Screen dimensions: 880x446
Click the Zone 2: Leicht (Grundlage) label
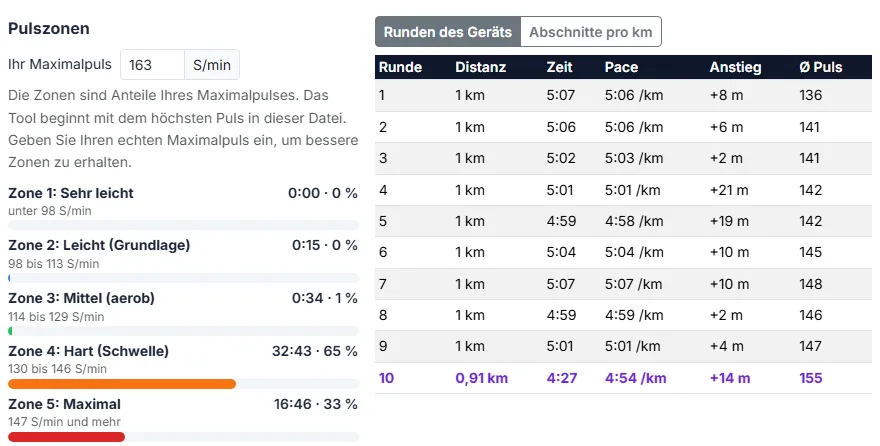99,245
